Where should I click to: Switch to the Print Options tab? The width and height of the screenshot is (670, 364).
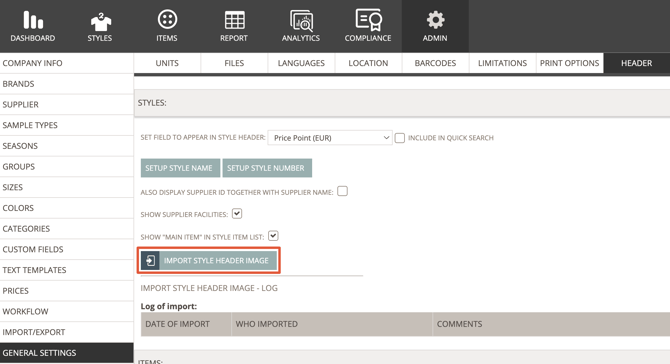(570, 63)
